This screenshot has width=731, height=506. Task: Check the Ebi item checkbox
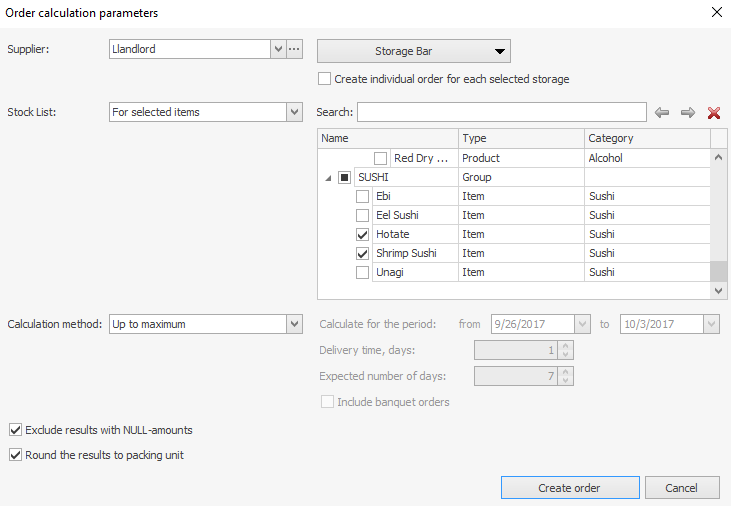(x=363, y=197)
